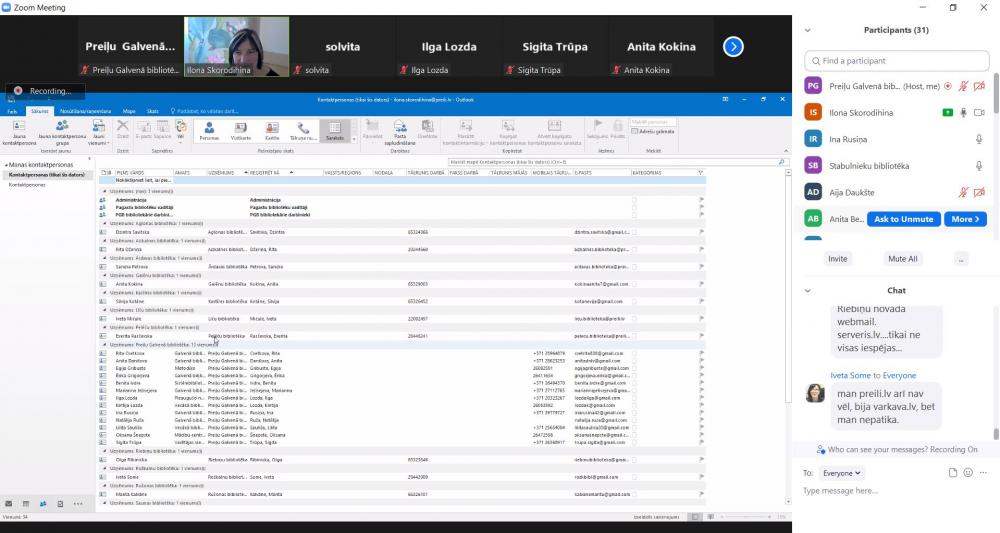The image size is (1000, 533).
Task: Open chat more options three-dots
Action: point(983,472)
